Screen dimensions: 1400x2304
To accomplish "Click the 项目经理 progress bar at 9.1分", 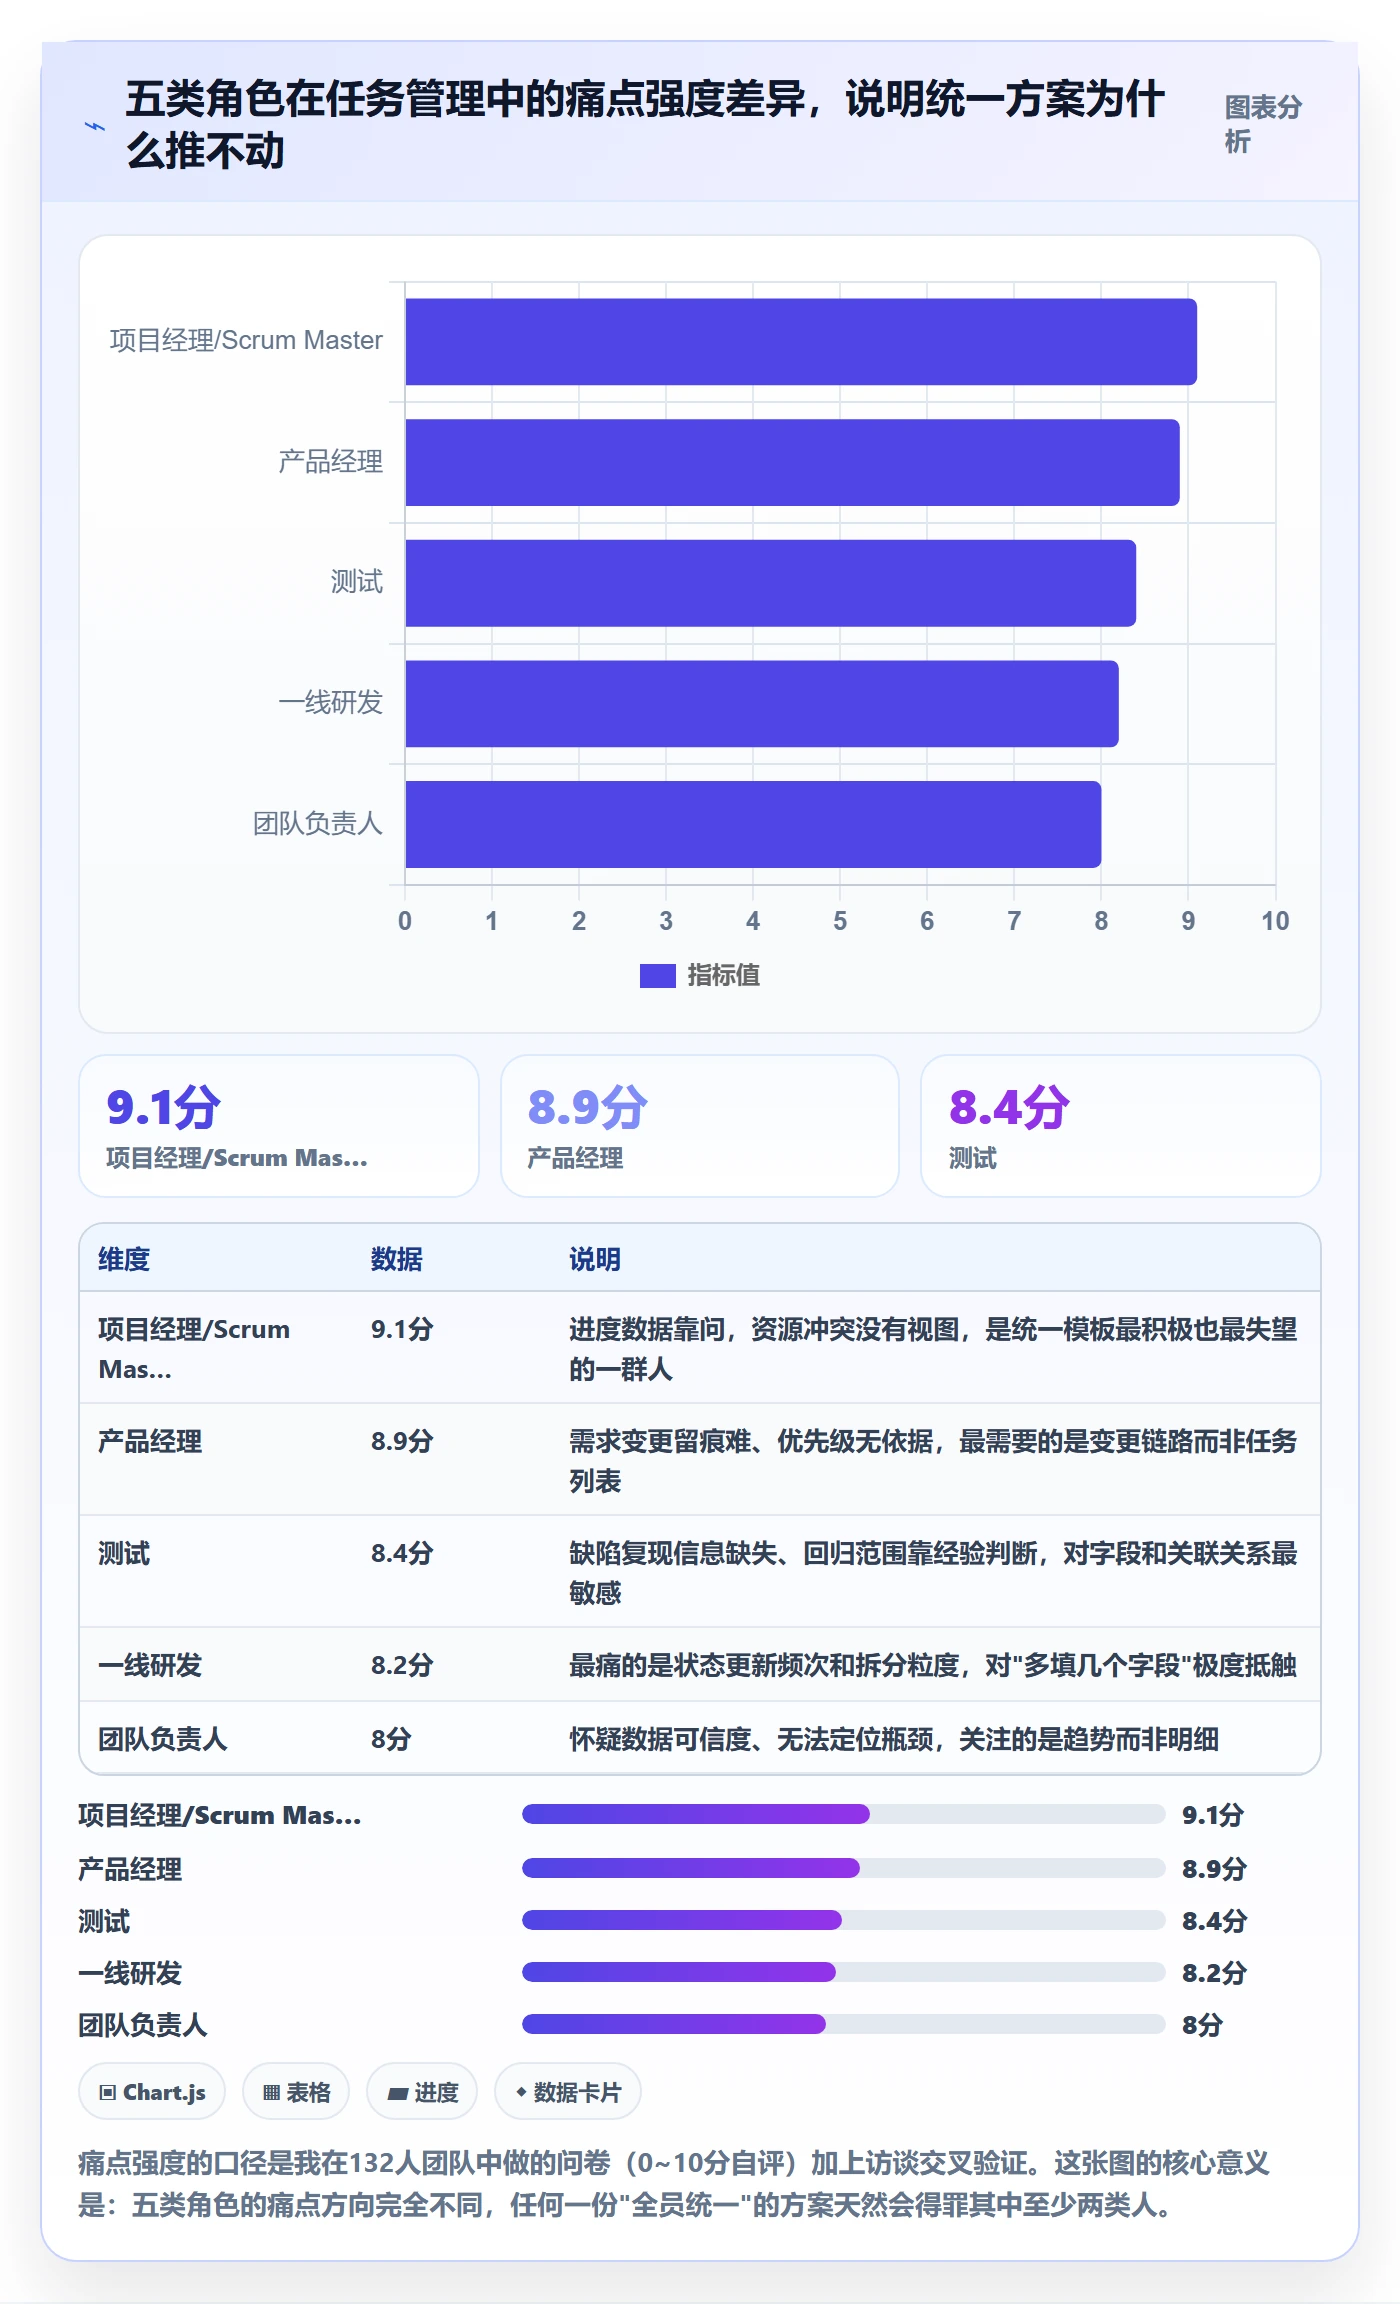I will pos(844,1814).
